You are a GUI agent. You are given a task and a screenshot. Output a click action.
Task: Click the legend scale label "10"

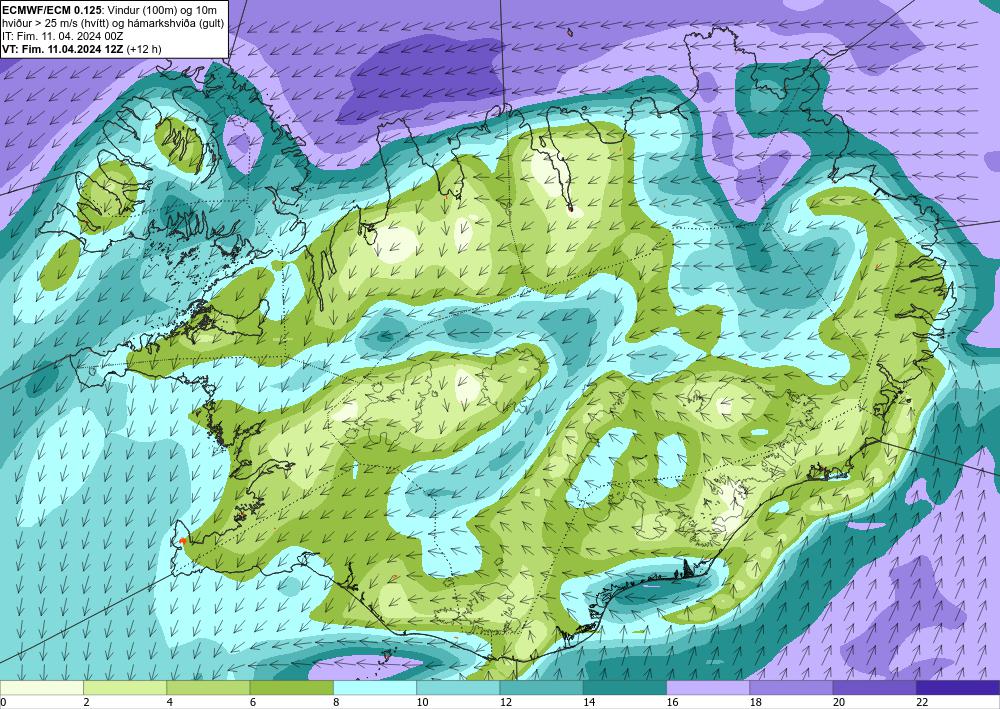(422, 702)
